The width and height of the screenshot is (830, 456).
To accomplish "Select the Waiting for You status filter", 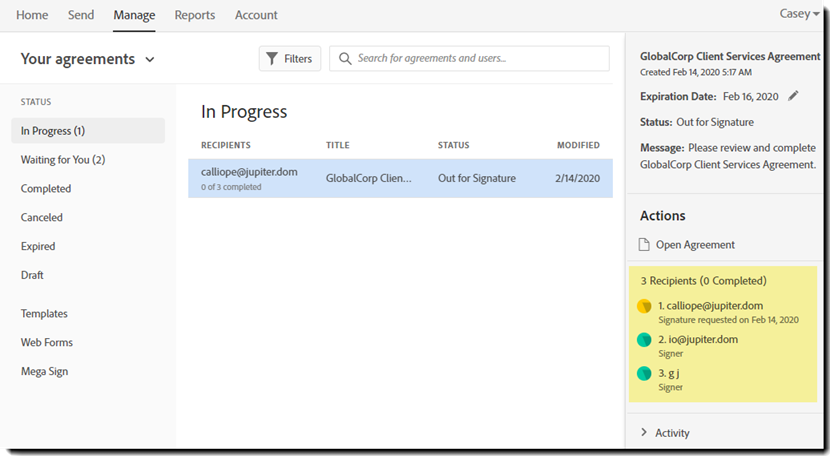I will coord(63,160).
